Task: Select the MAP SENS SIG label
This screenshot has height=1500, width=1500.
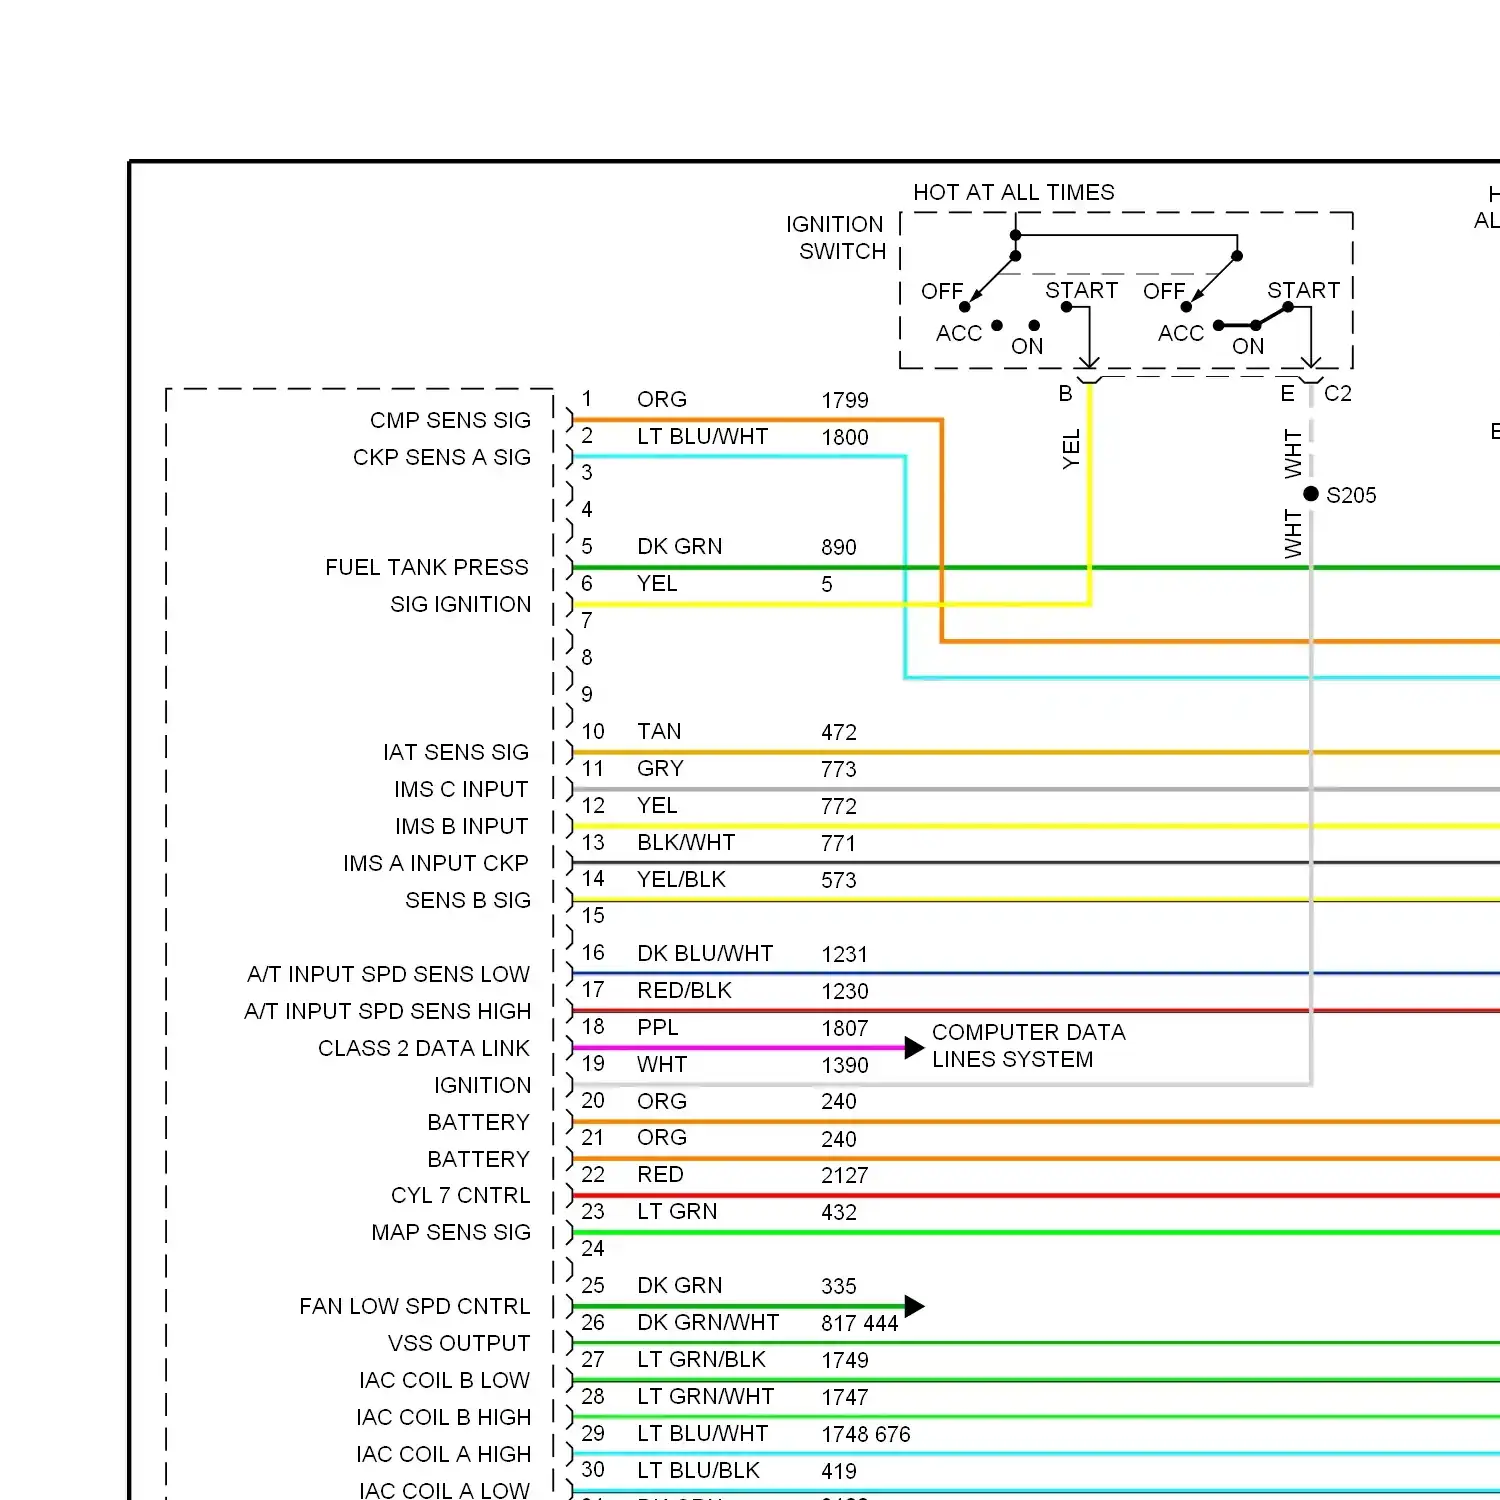Action: 451,1232
